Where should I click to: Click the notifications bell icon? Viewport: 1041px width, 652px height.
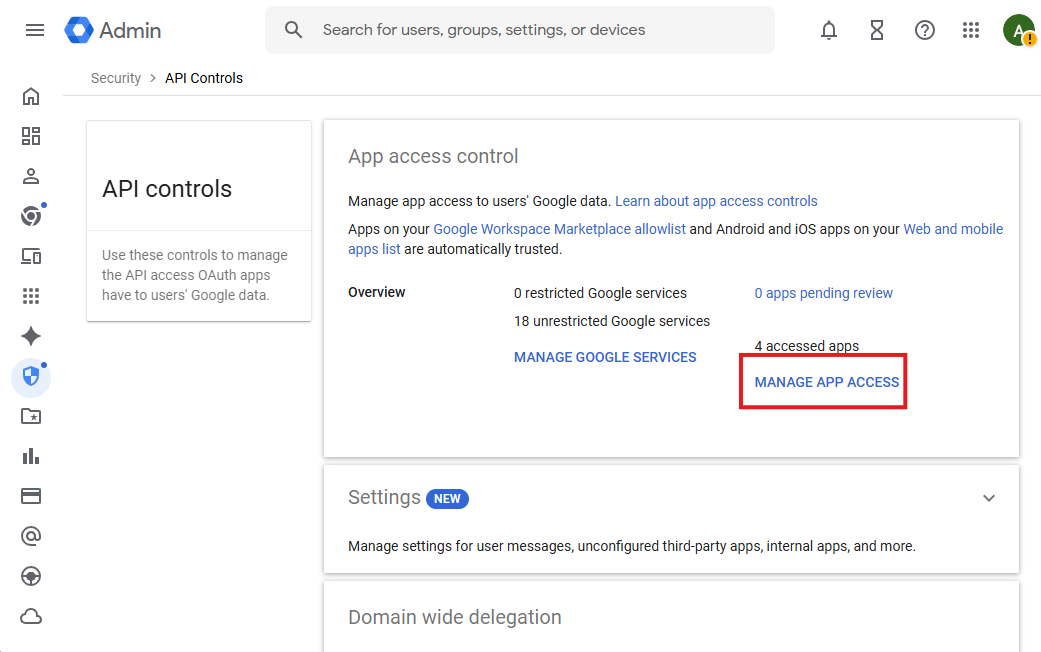point(829,30)
